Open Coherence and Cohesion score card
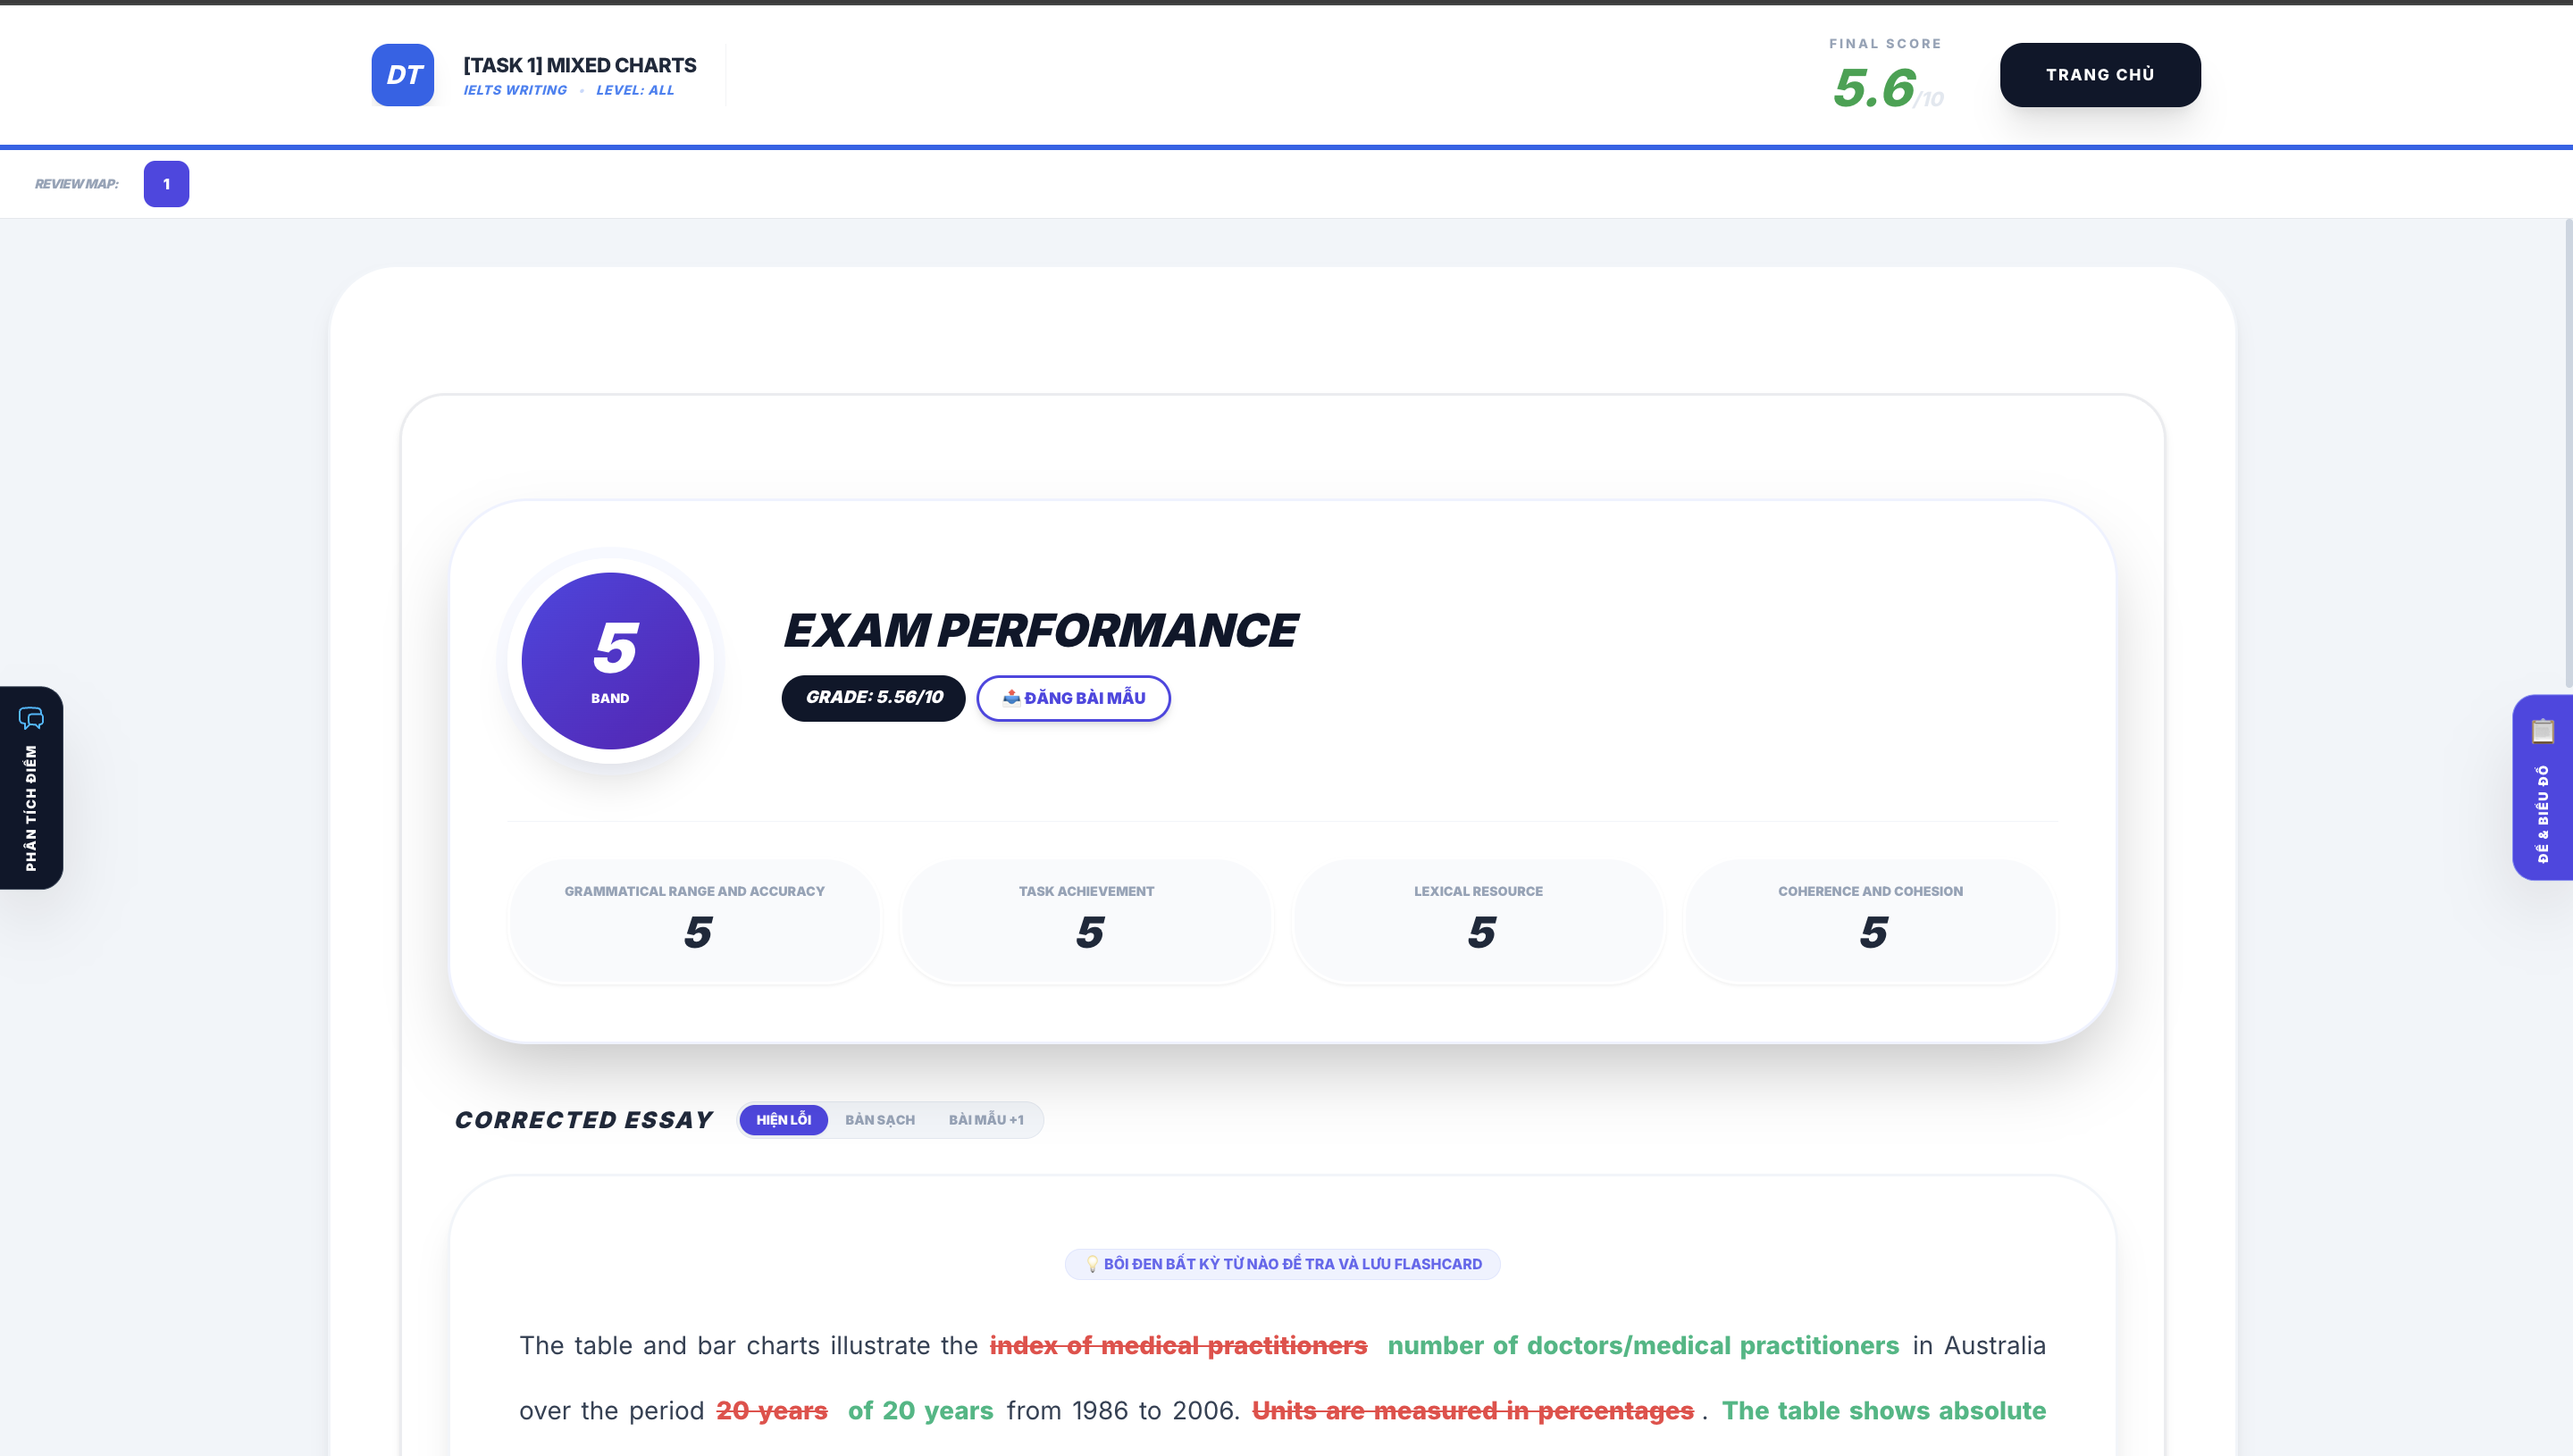Image resolution: width=2573 pixels, height=1456 pixels. [x=1870, y=921]
